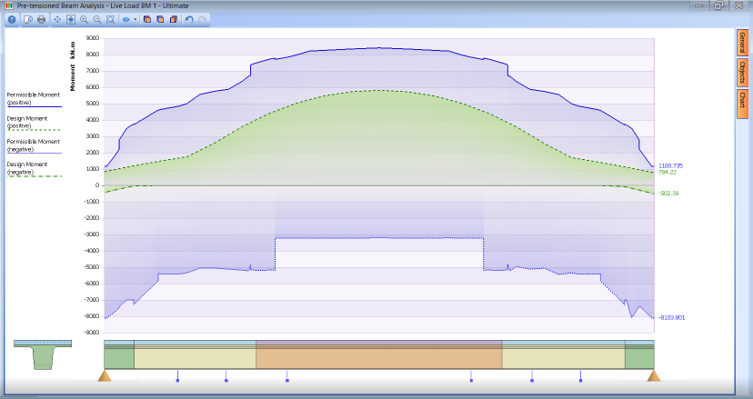Click the greyed redo arrow
Viewport: 753px width, 399px height.
203,20
